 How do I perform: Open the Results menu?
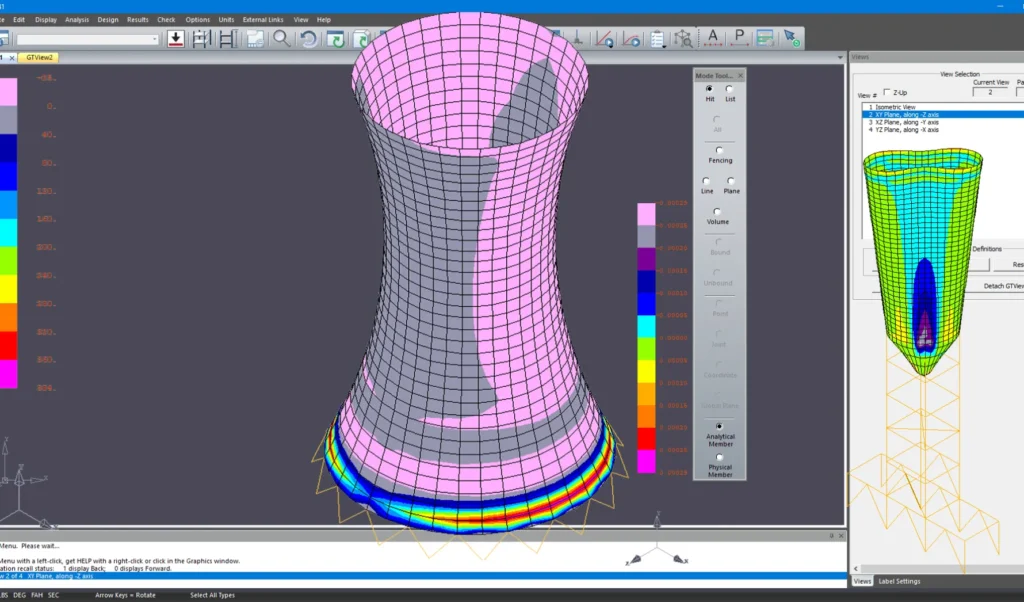pos(138,19)
